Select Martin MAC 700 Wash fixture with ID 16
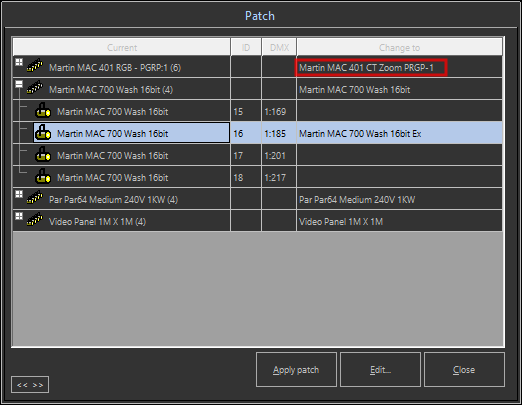Image resolution: width=522 pixels, height=405 pixels. click(257, 133)
